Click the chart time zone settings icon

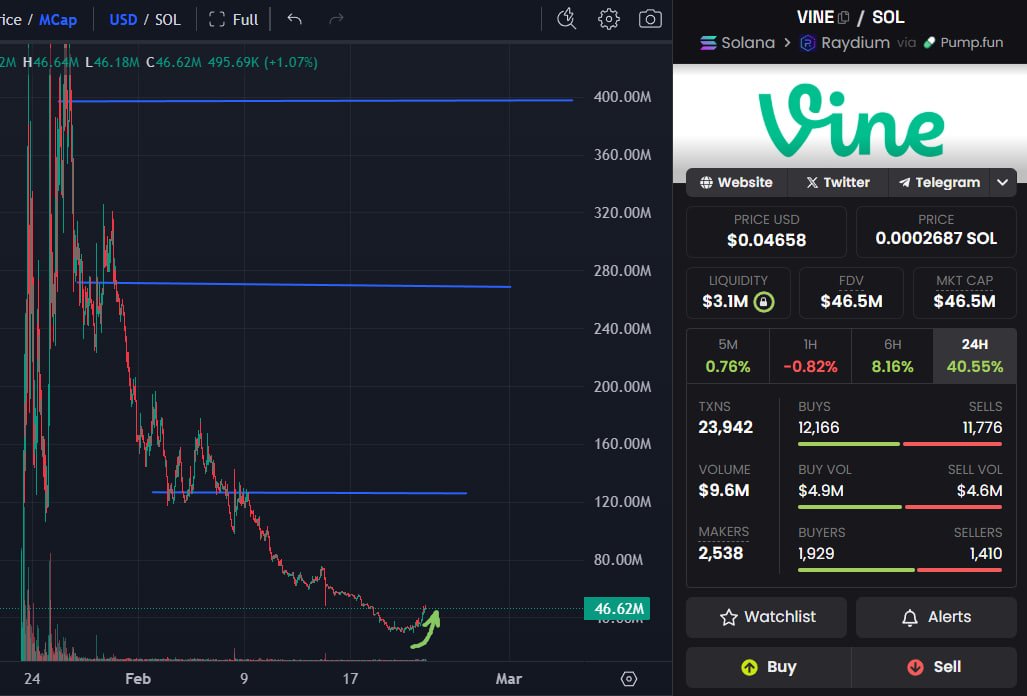coord(629,679)
